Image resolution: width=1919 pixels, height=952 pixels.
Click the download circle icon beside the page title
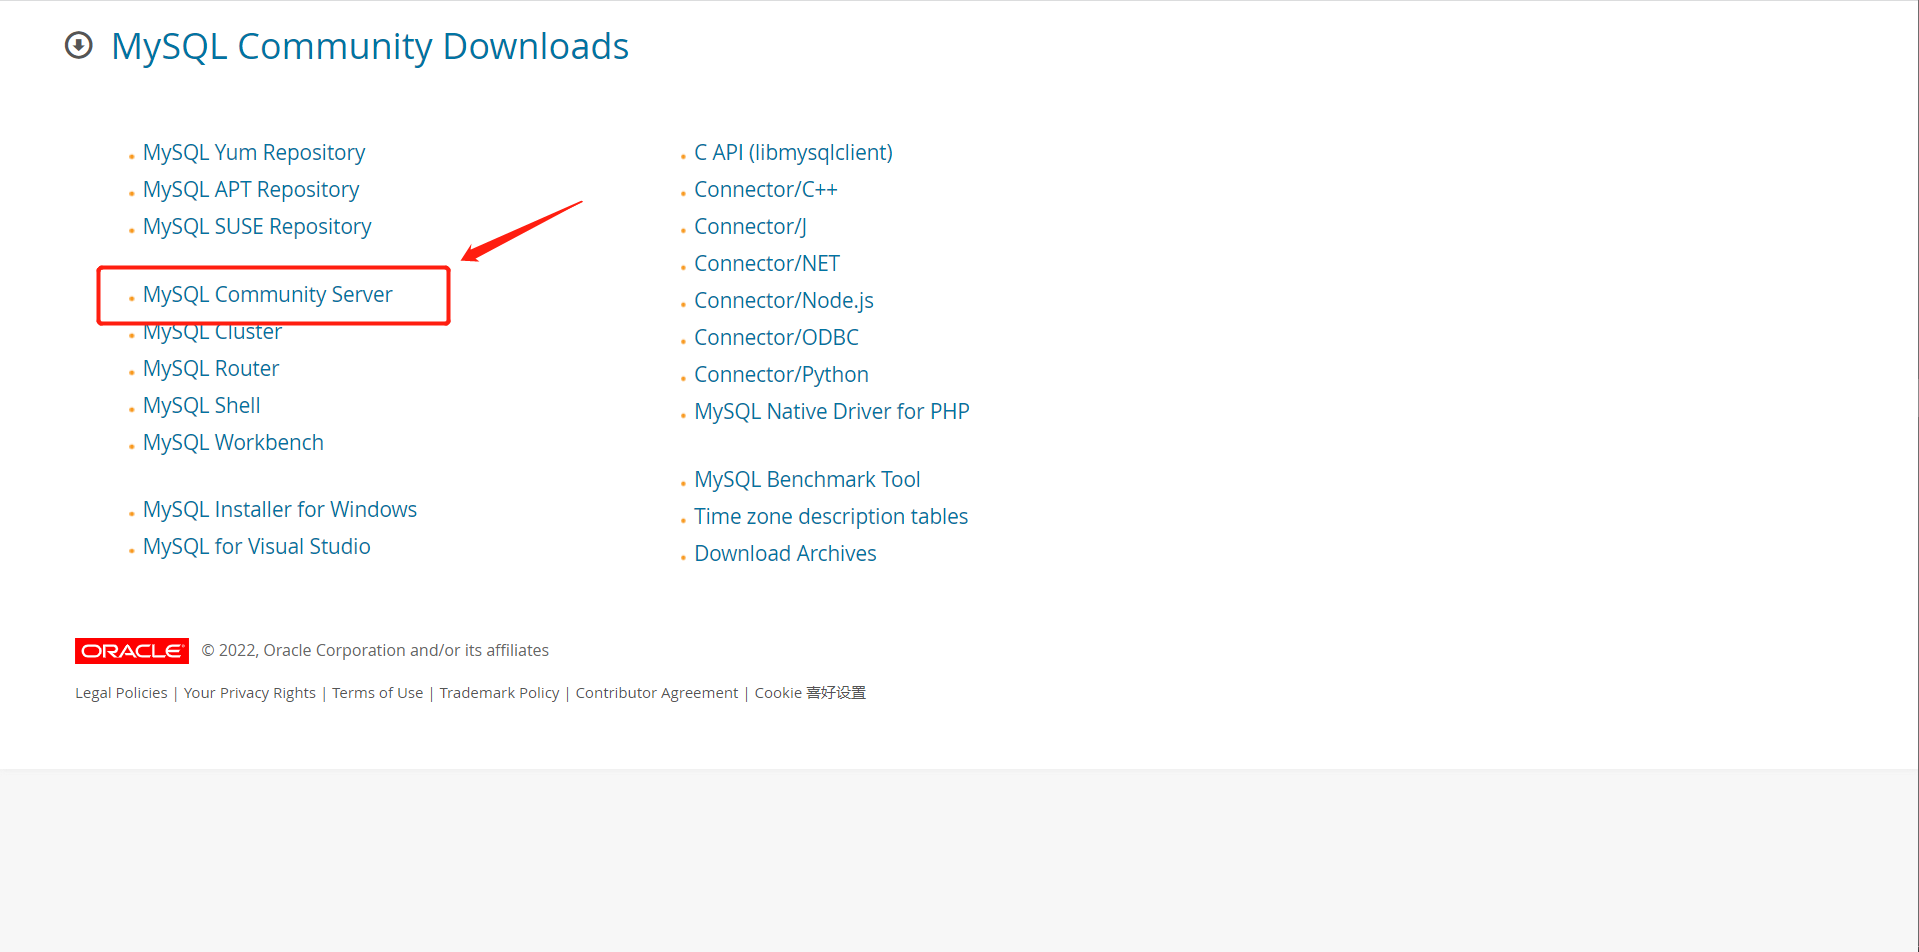click(x=79, y=46)
